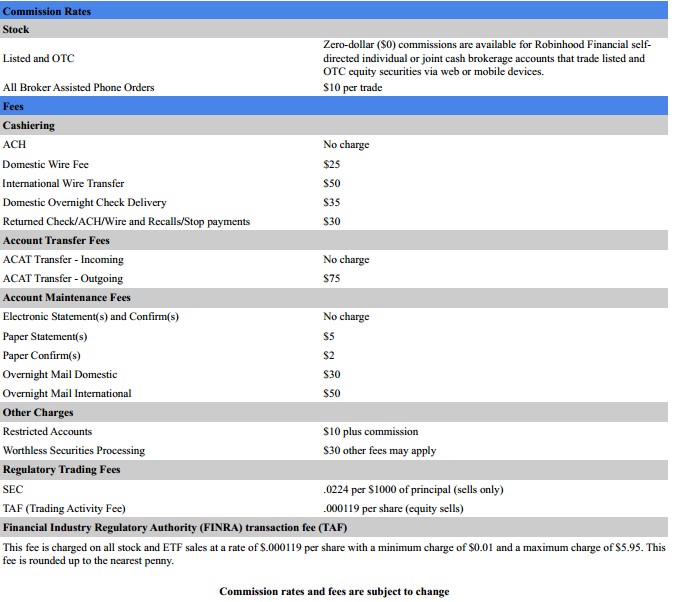
Task: Click ACAT Transfer - Incoming label
Action: click(63, 260)
